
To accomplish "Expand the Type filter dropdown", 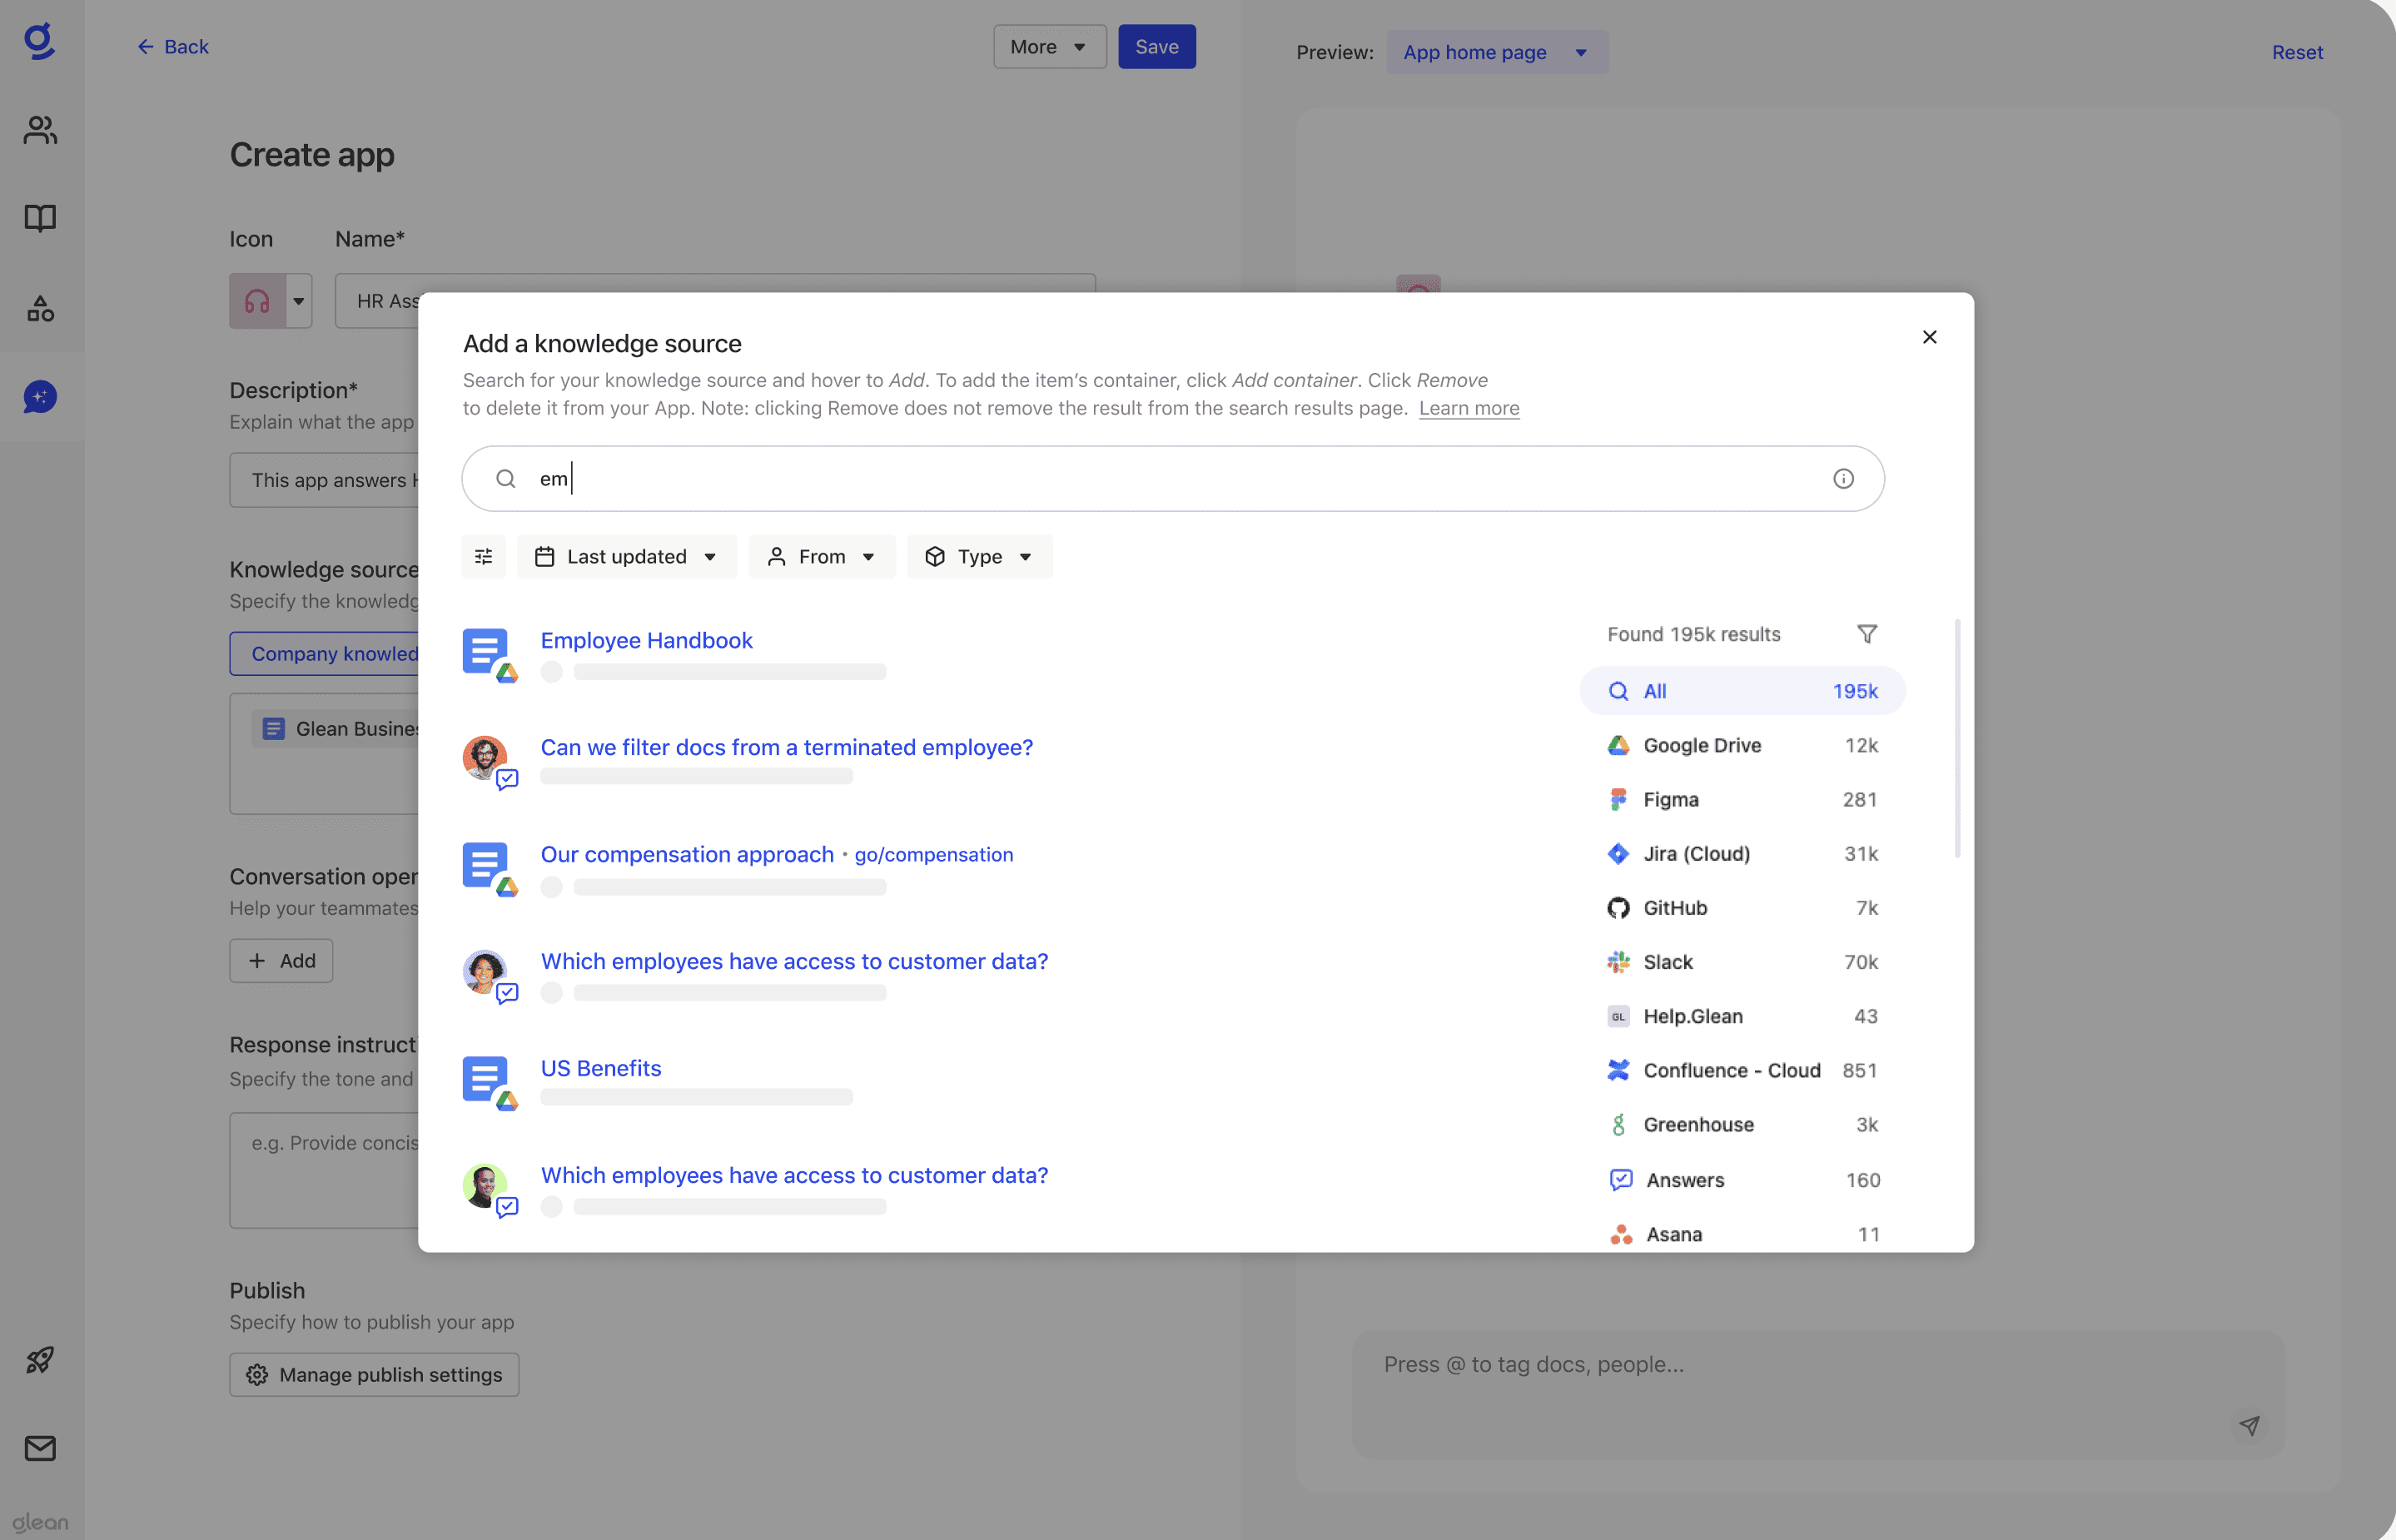I will click(x=980, y=557).
